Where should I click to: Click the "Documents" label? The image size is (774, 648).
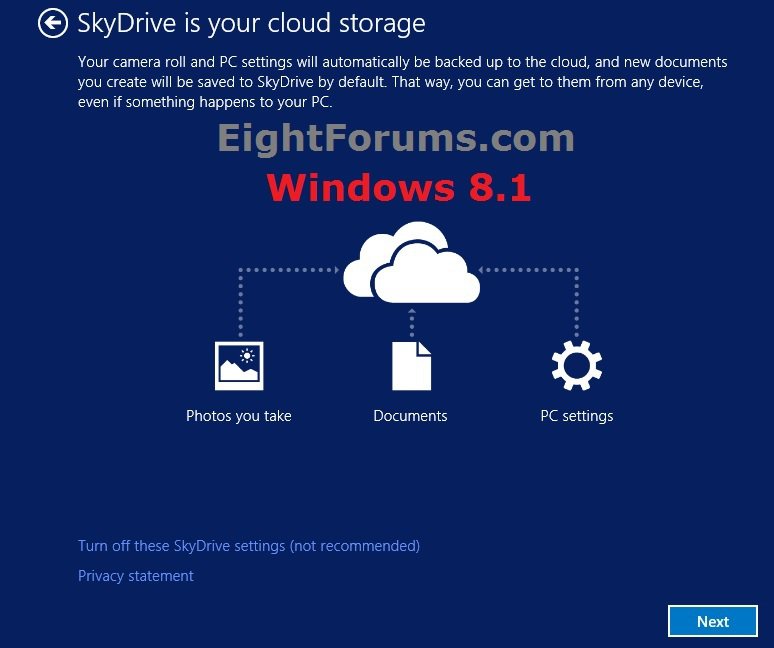(x=410, y=416)
